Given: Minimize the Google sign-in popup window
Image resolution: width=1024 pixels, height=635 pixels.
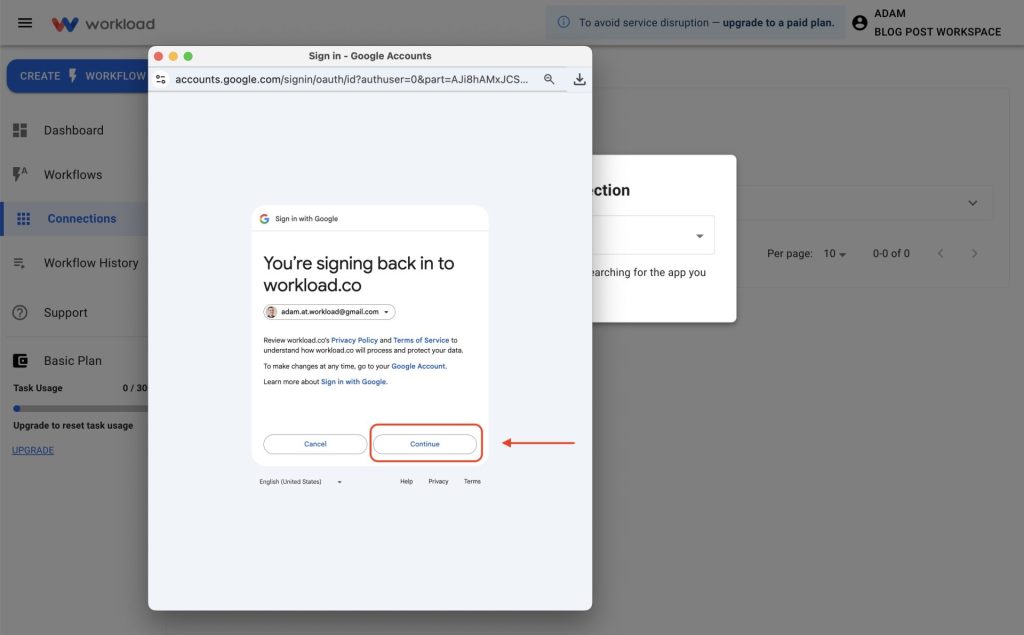Looking at the screenshot, I should [173, 56].
